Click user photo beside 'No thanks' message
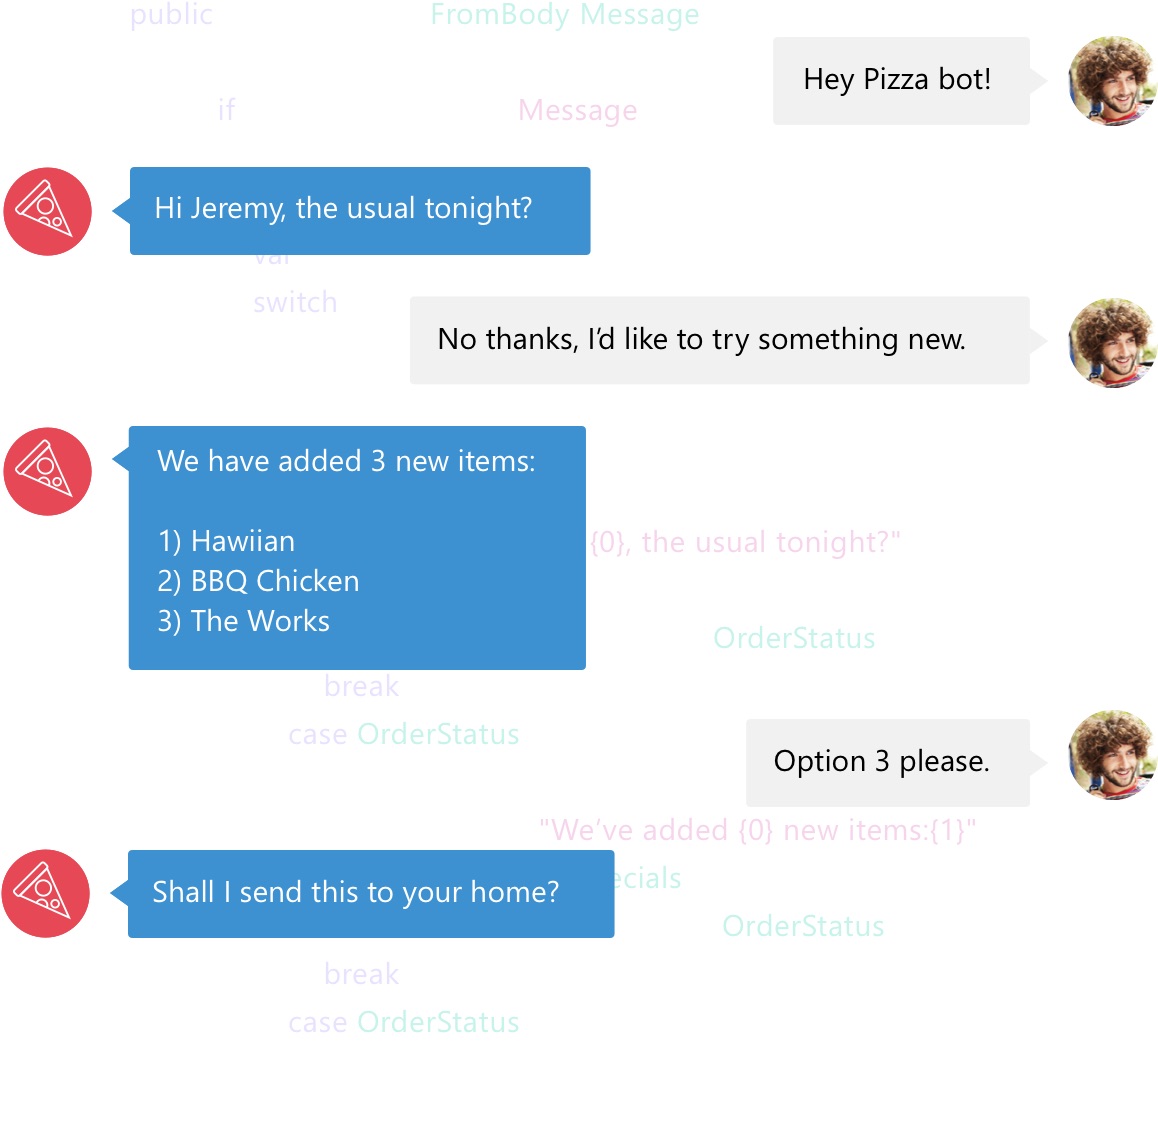This screenshot has width=1158, height=1134. click(1113, 343)
